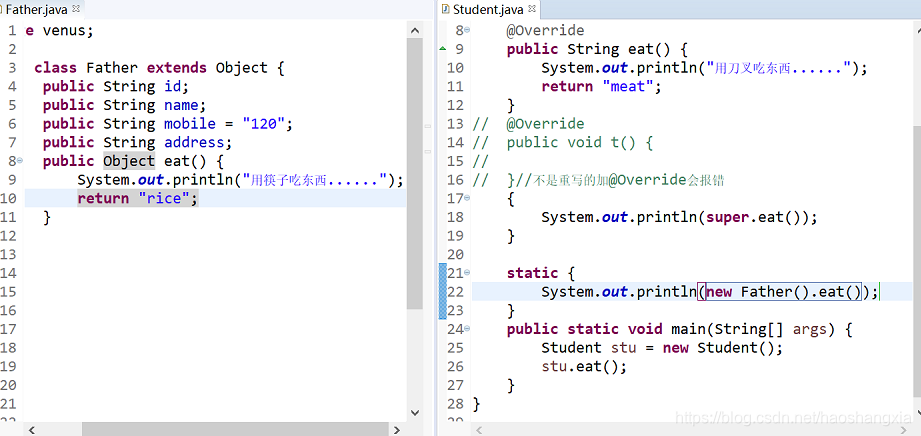The width and height of the screenshot is (921, 436).
Task: Click the main method signature line
Action: [680, 330]
